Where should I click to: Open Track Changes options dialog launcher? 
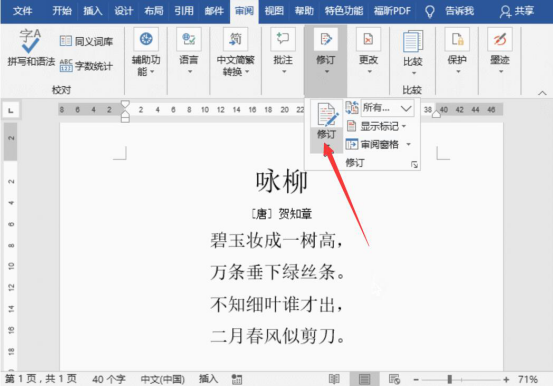(x=414, y=165)
